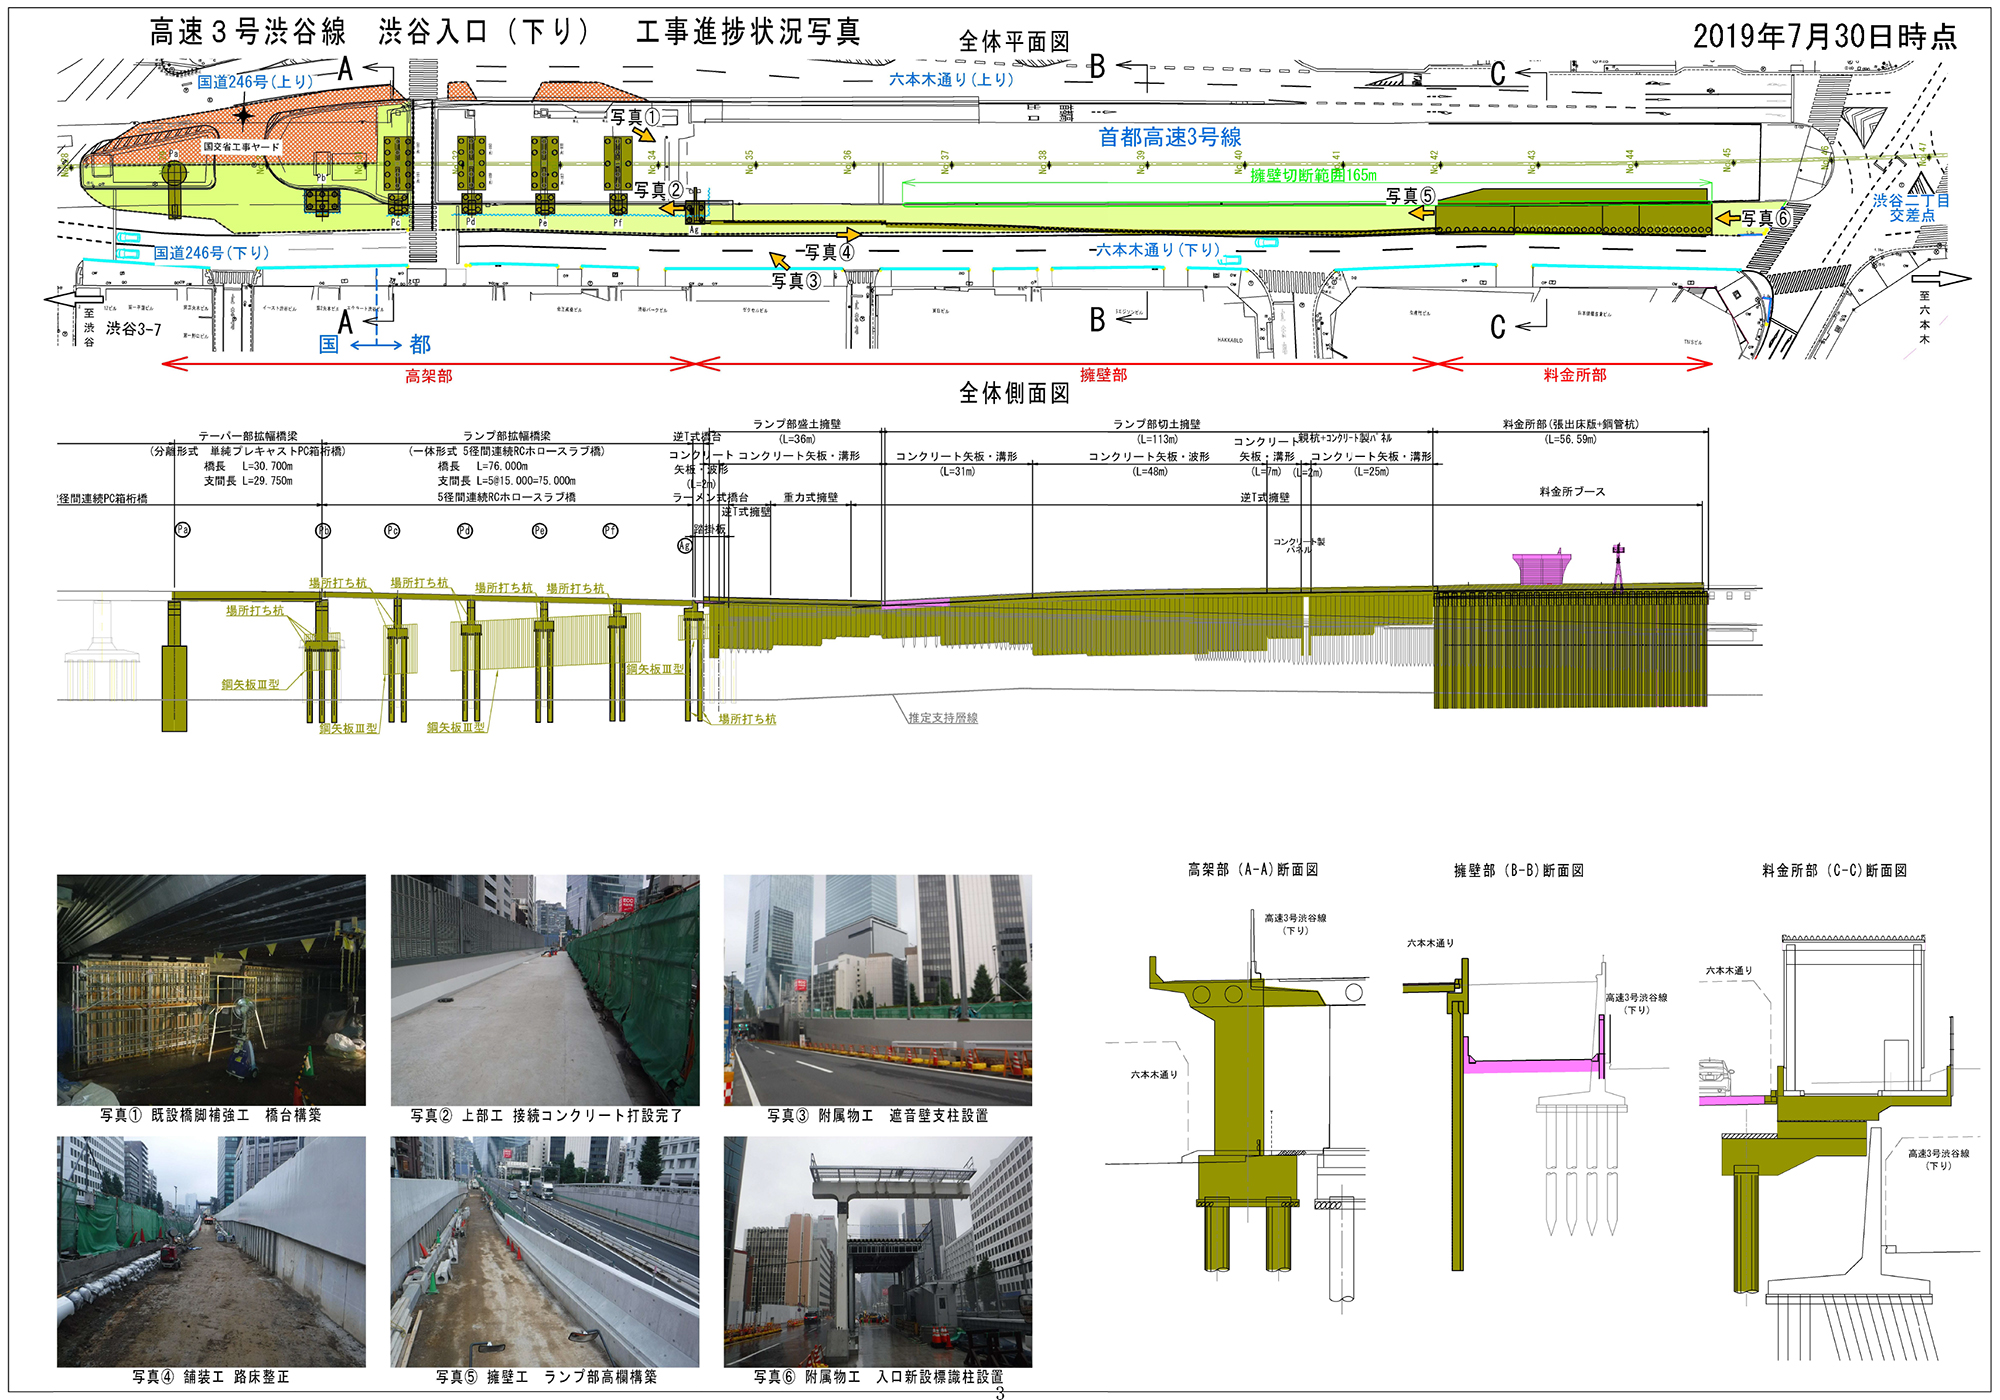
Task: Click the hollow left arrow toward 至渋谷
Action: pyautogui.click(x=73, y=298)
